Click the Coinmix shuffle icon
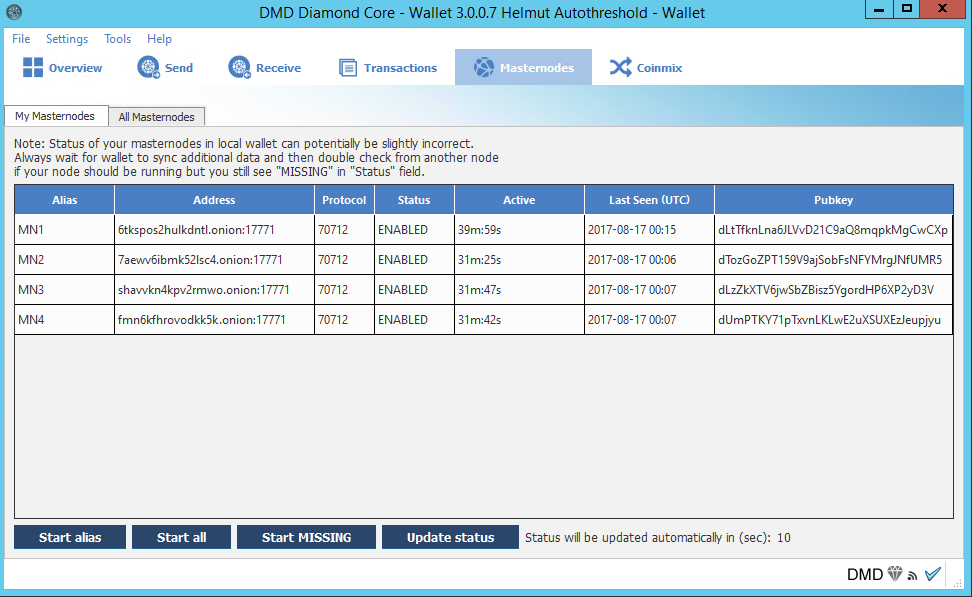 click(x=620, y=67)
